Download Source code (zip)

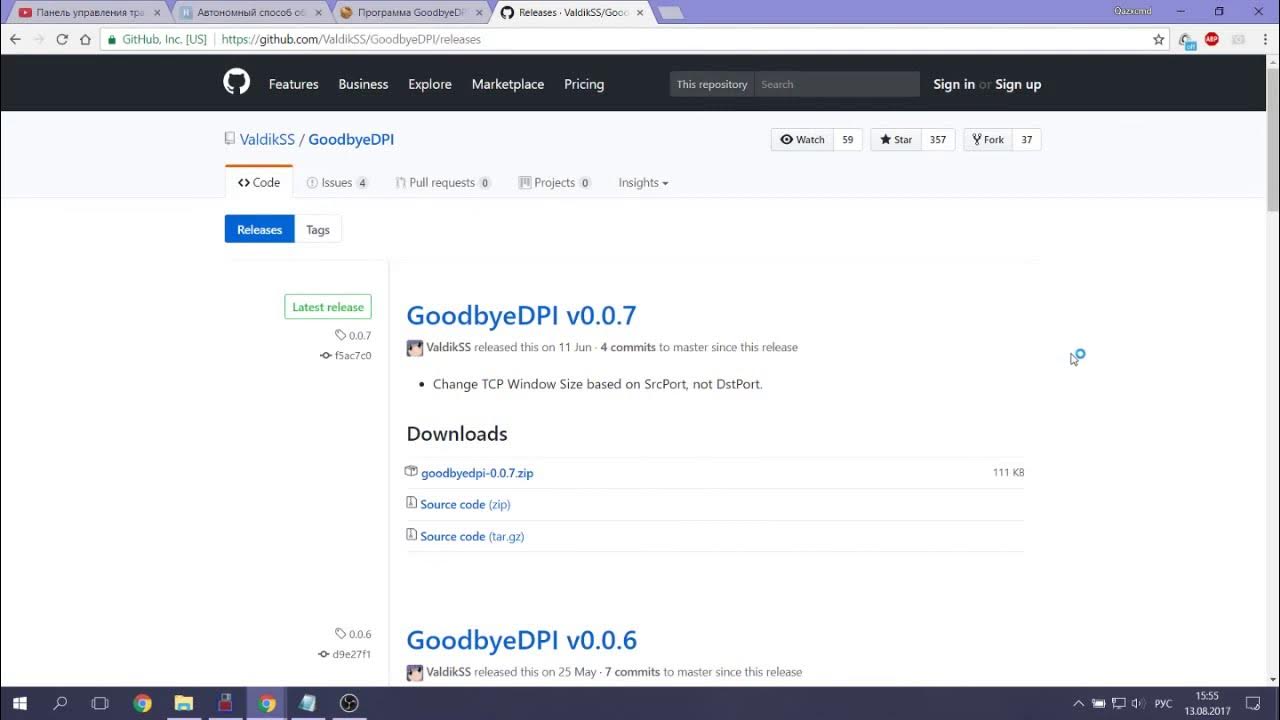pyautogui.click(x=465, y=505)
